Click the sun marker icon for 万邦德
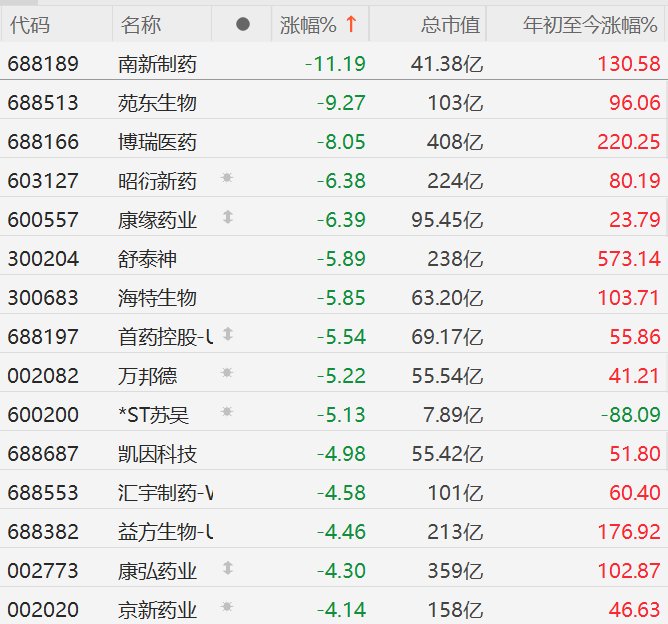This screenshot has width=668, height=624. tap(227, 373)
